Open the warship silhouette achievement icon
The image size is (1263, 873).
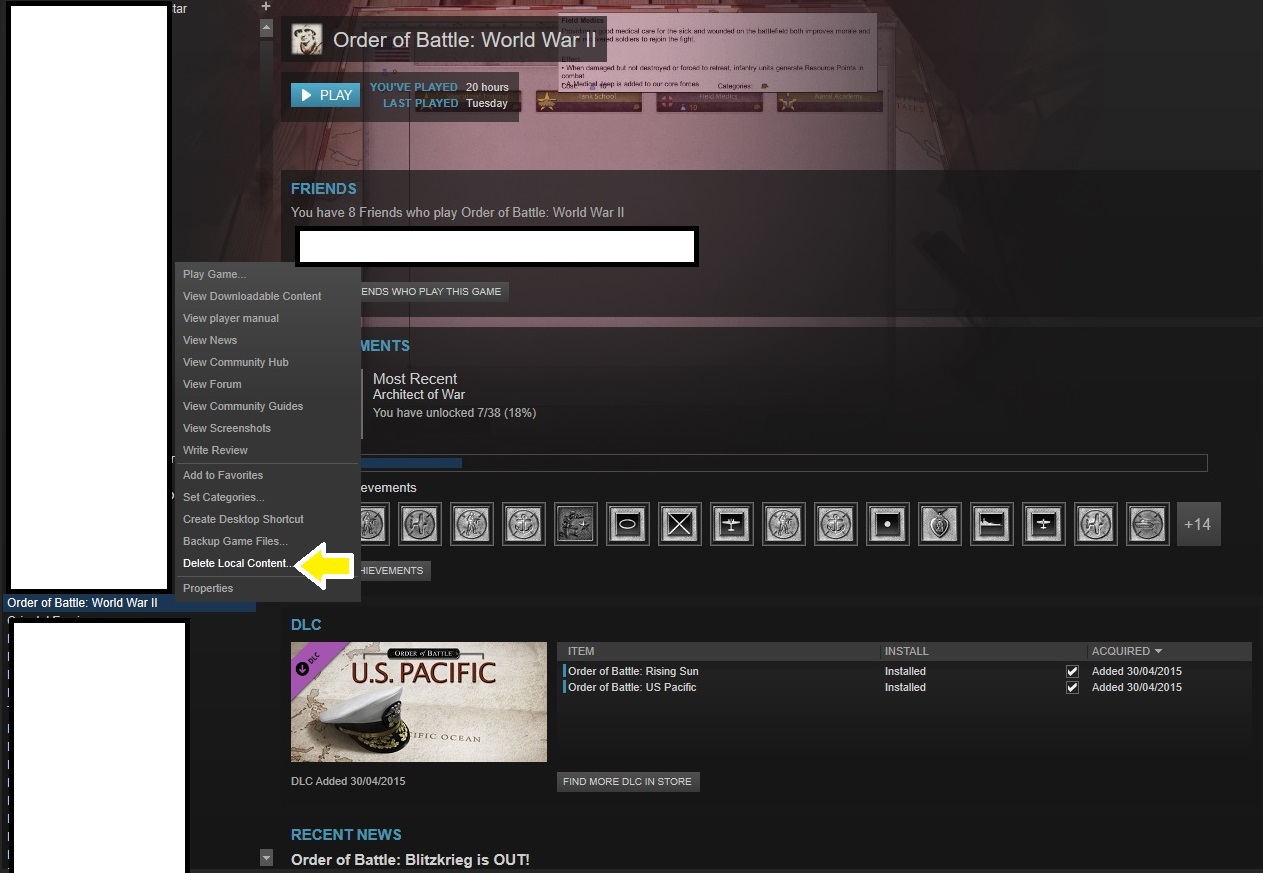[x=992, y=524]
